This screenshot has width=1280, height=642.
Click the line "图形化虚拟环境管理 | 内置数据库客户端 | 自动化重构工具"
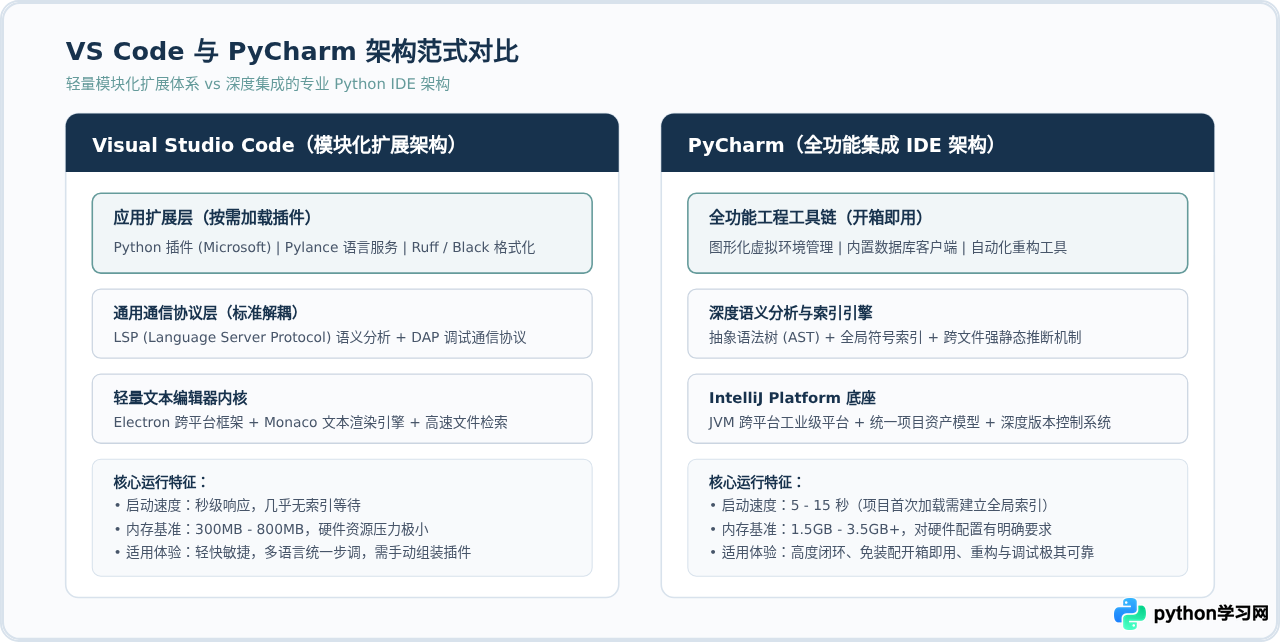(x=888, y=247)
